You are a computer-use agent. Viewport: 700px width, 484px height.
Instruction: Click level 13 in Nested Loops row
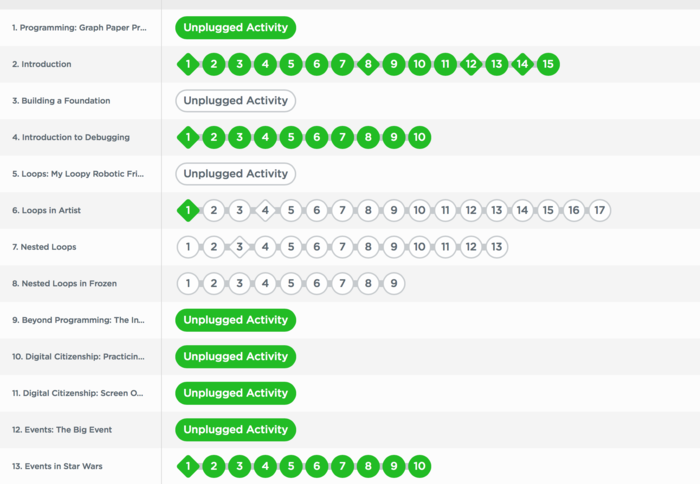coord(496,247)
